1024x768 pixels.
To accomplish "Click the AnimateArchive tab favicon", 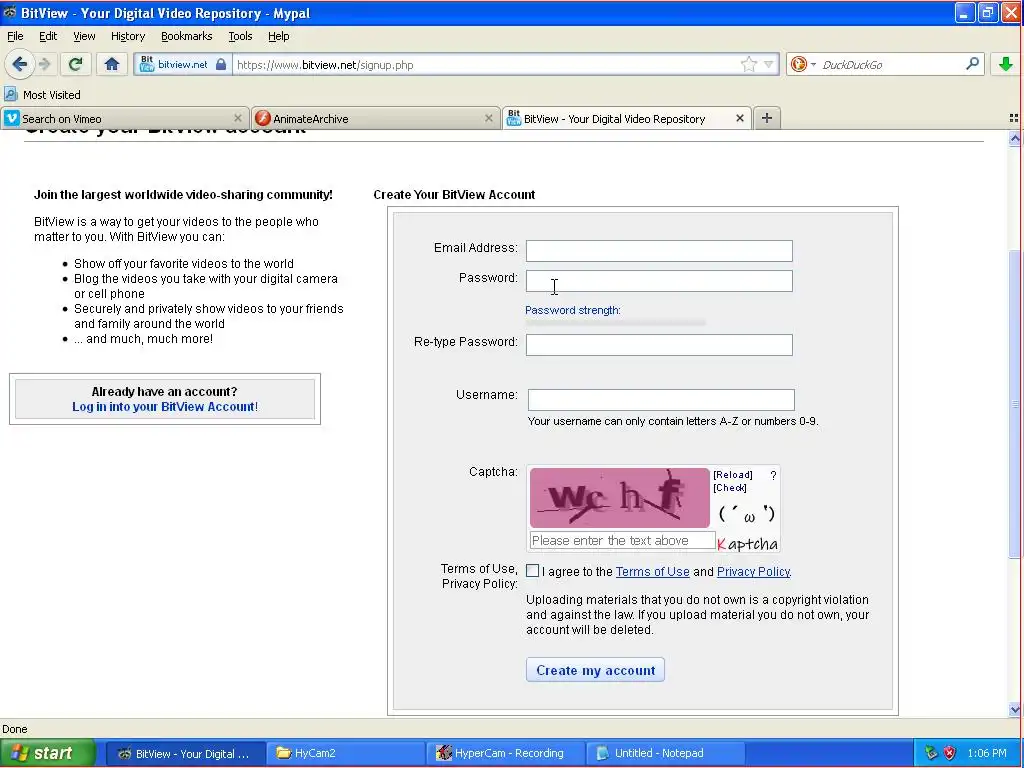I will (x=263, y=118).
